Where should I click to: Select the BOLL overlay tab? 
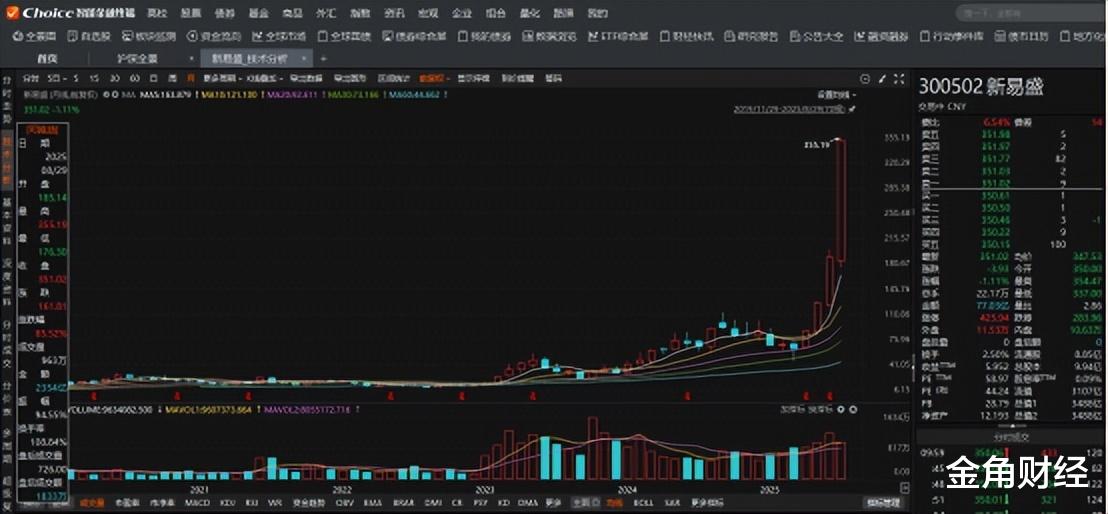click(x=643, y=503)
